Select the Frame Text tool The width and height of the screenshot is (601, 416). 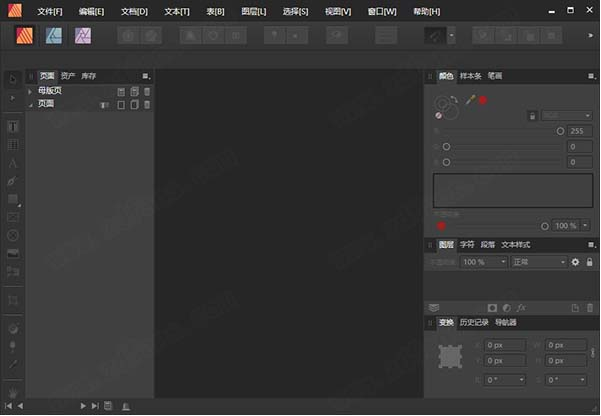13,127
